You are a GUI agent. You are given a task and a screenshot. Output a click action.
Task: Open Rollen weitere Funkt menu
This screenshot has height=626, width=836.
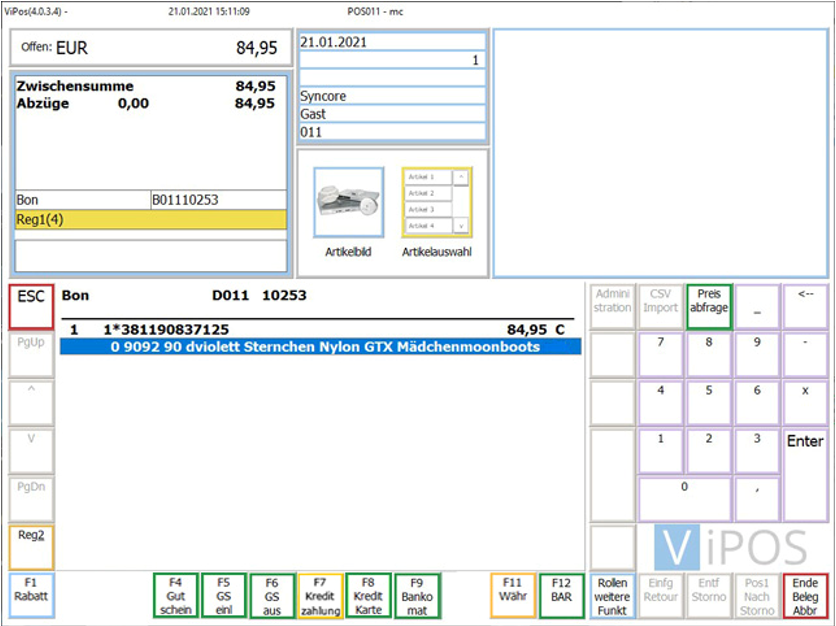(612, 595)
